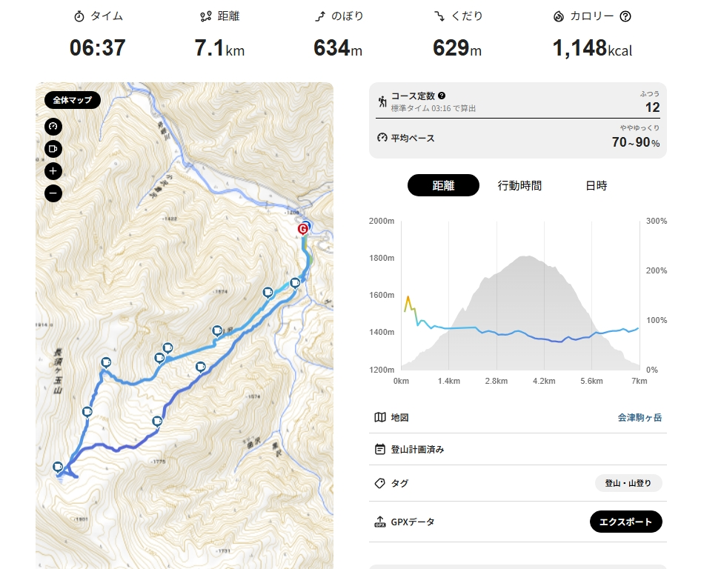This screenshot has height=569, width=724.
Task: Open the コース定数 help question icon
Action: point(442,96)
